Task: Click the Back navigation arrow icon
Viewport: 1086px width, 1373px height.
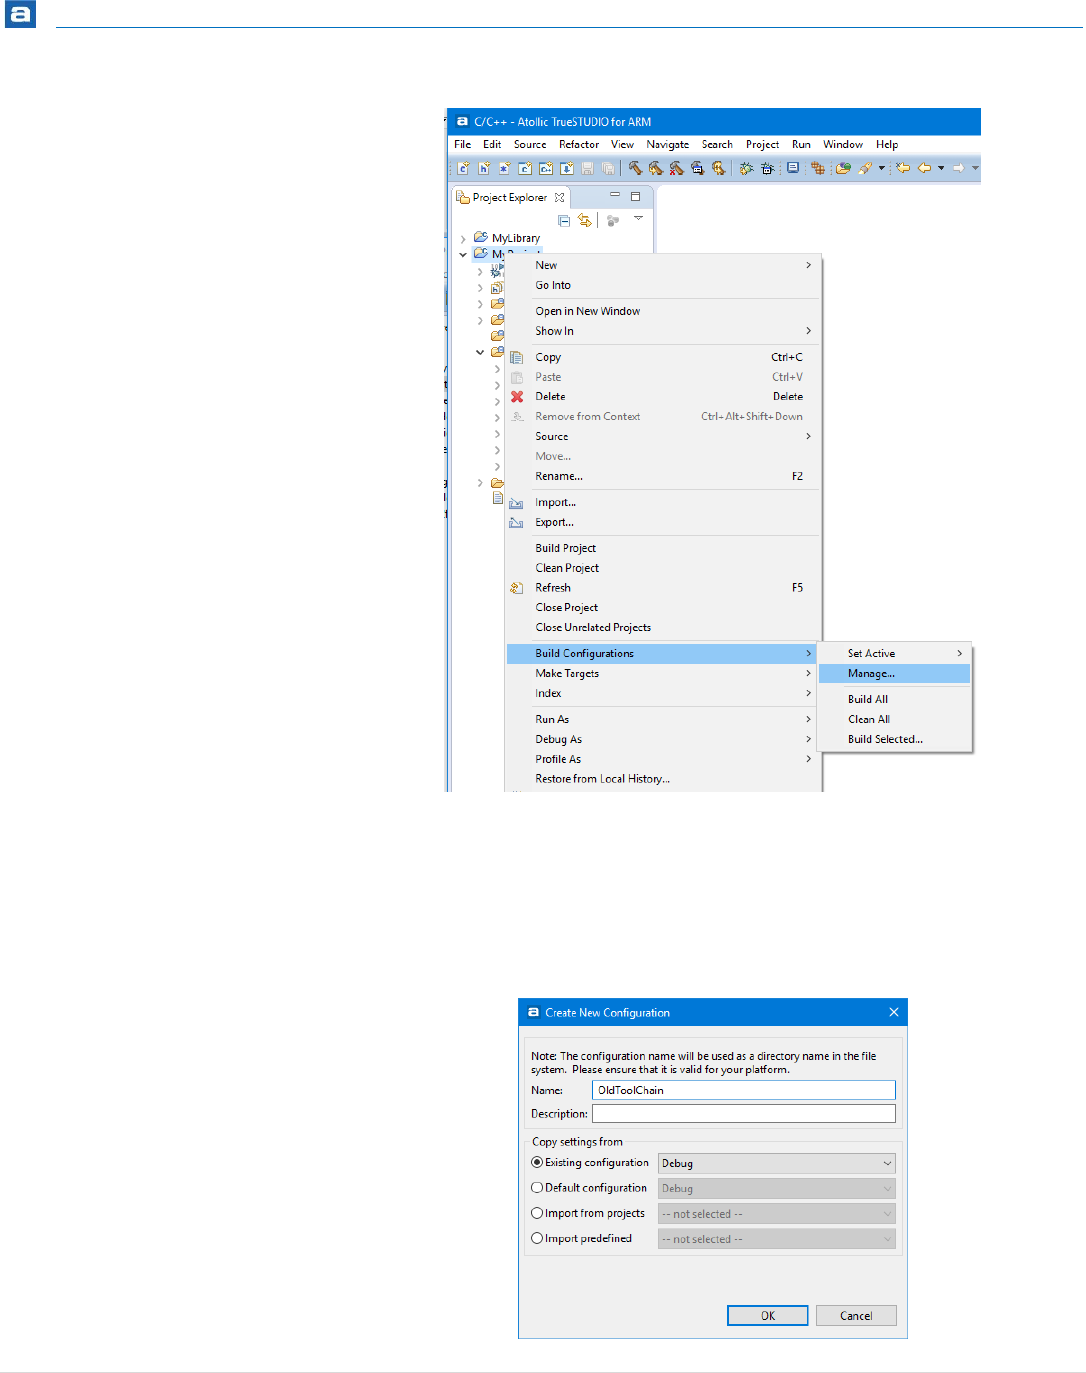Action: pos(925,168)
